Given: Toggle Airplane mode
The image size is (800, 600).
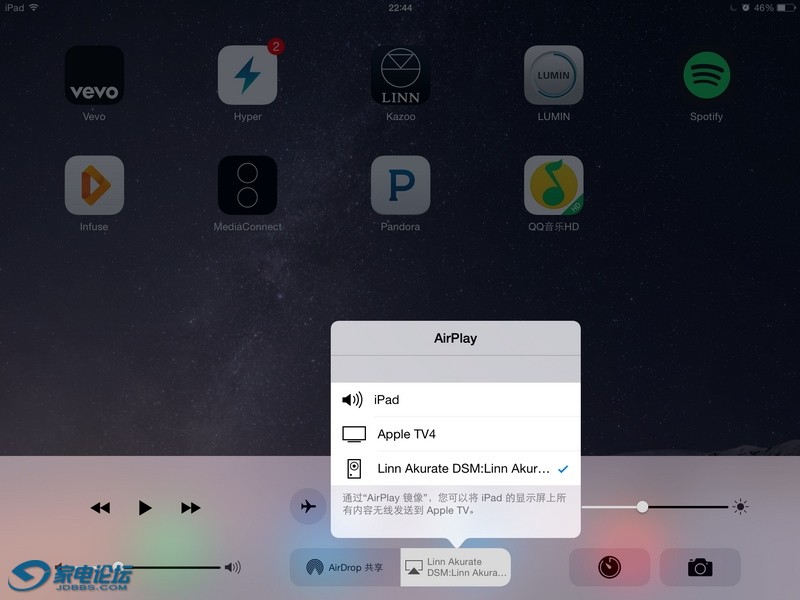Looking at the screenshot, I should pos(308,507).
